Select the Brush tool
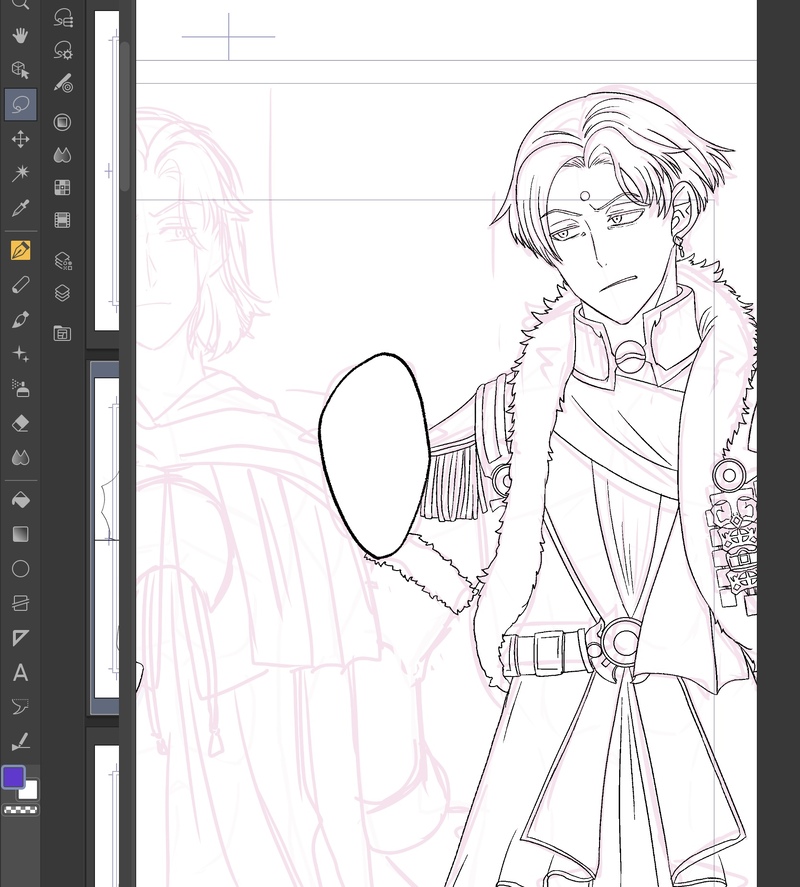 pos(20,320)
